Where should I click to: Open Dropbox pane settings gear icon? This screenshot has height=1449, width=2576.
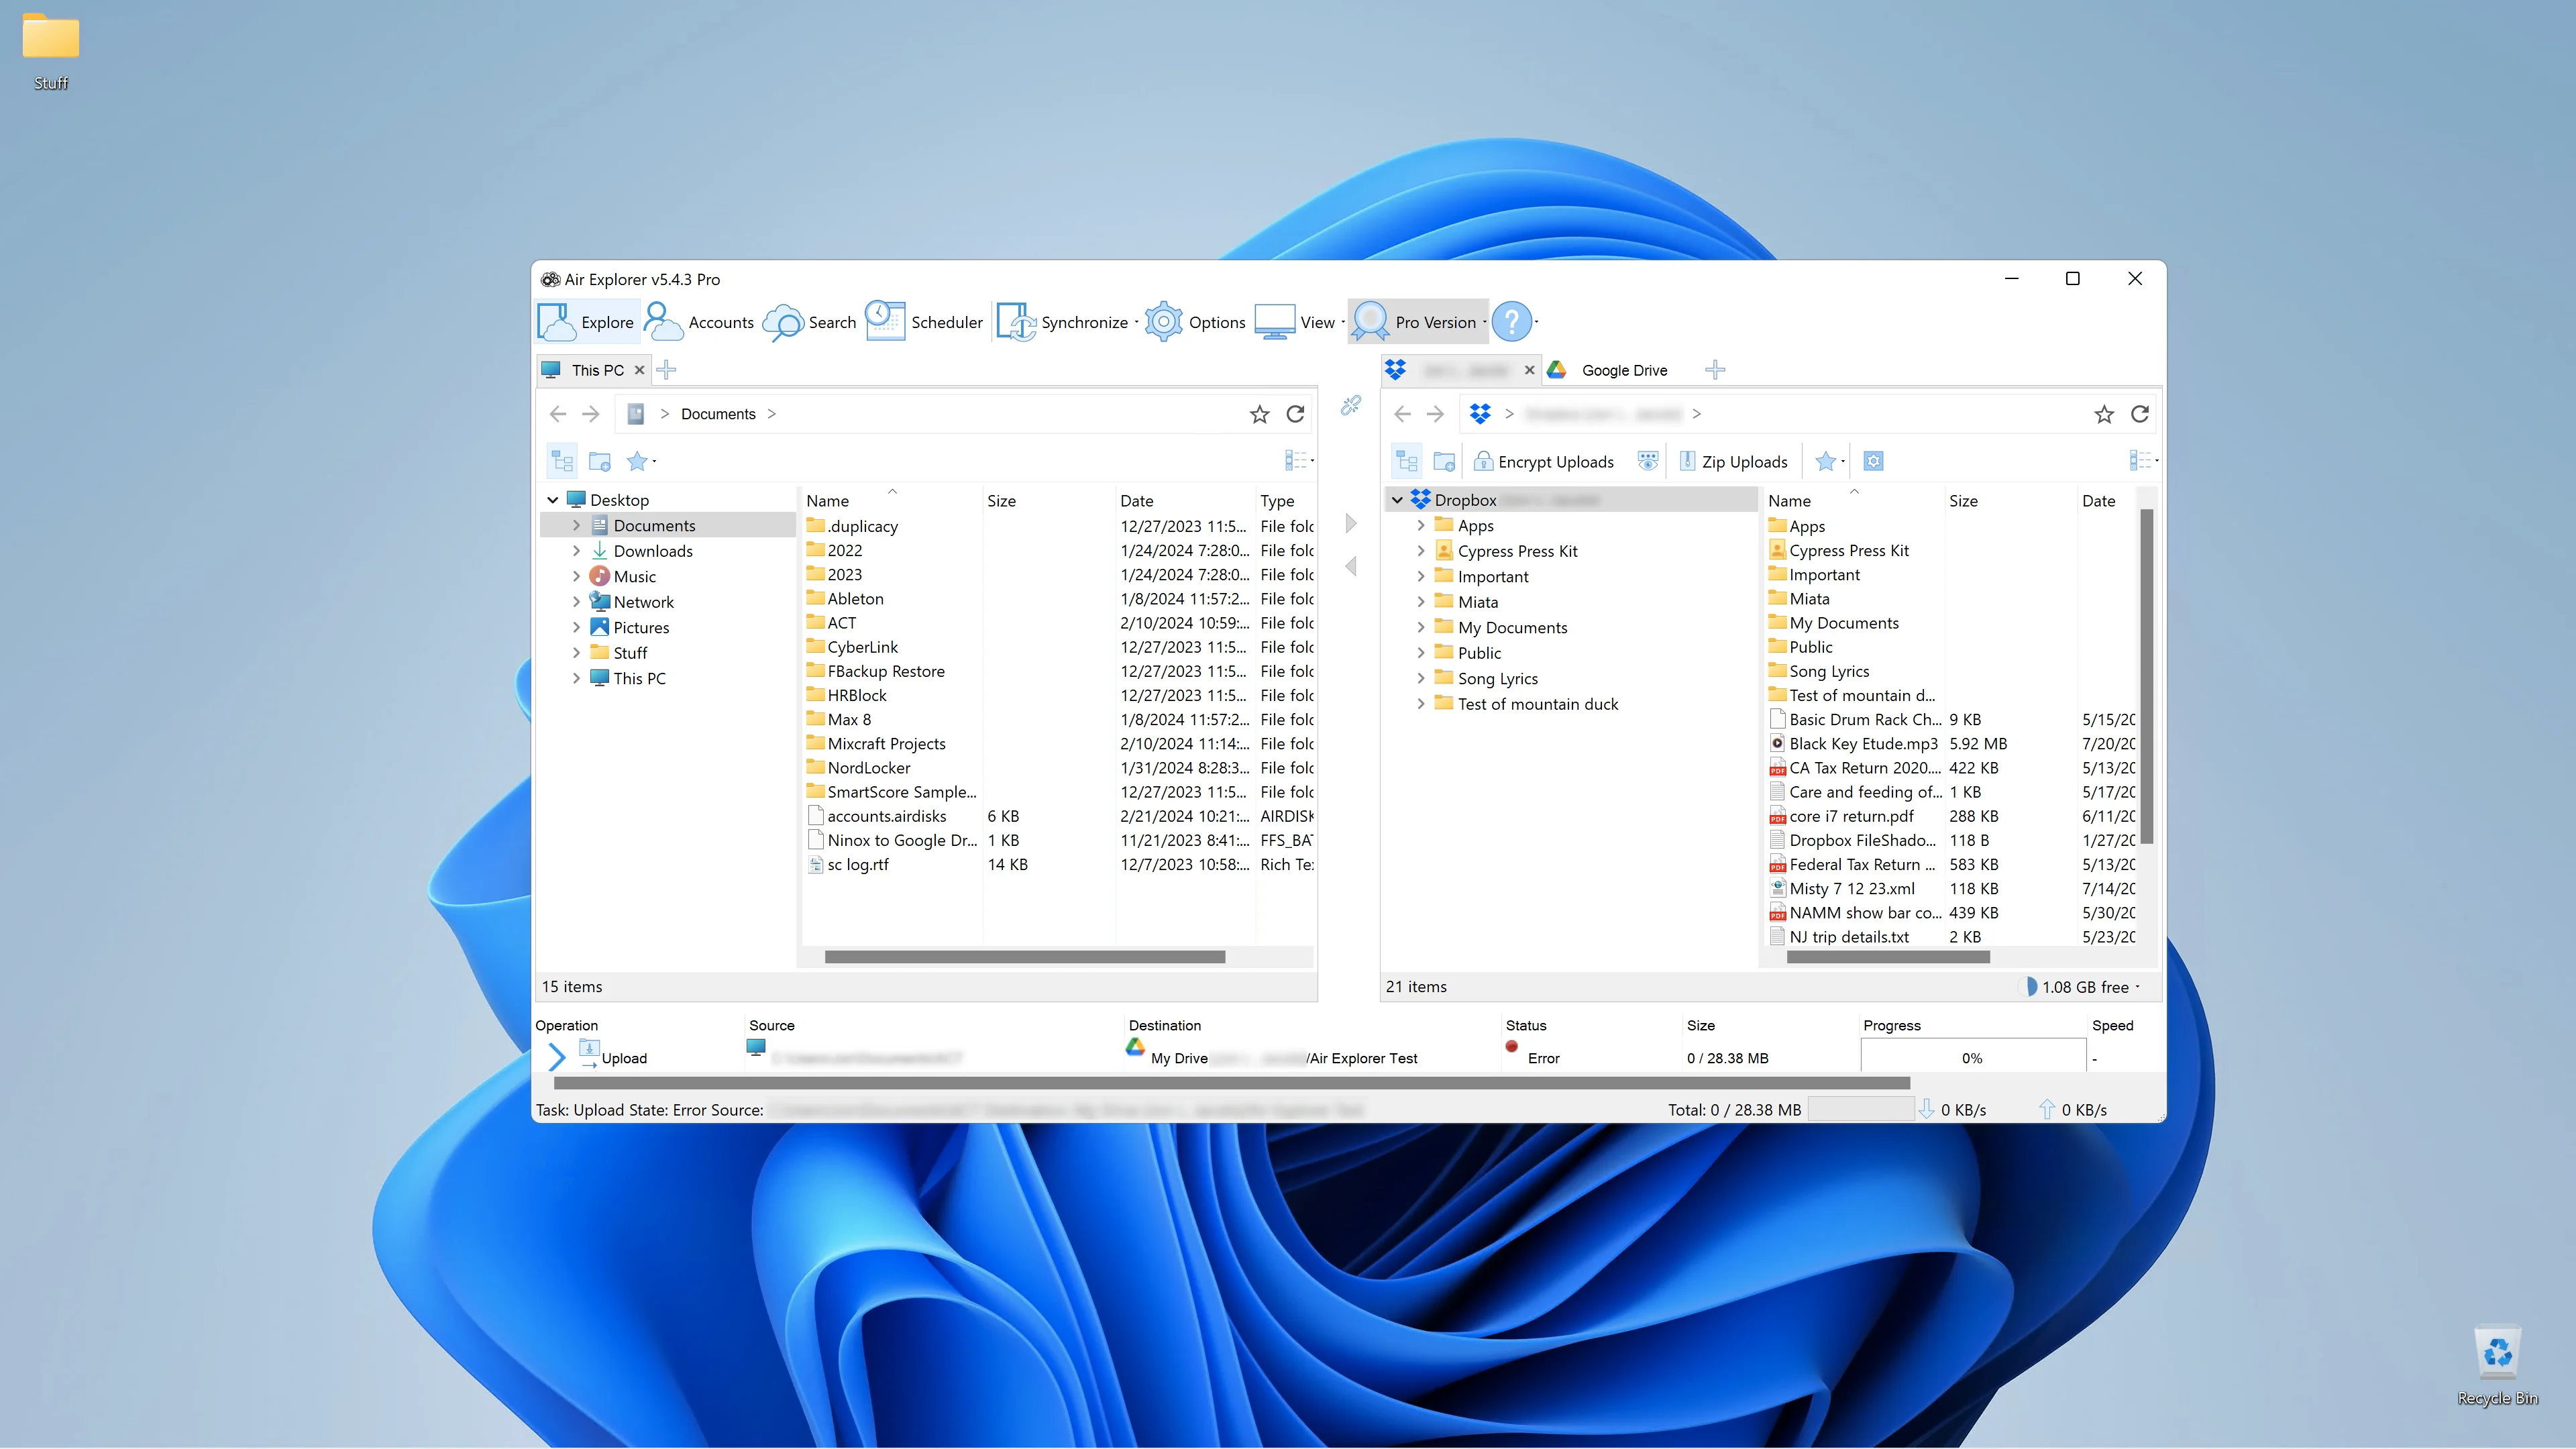point(1873,461)
